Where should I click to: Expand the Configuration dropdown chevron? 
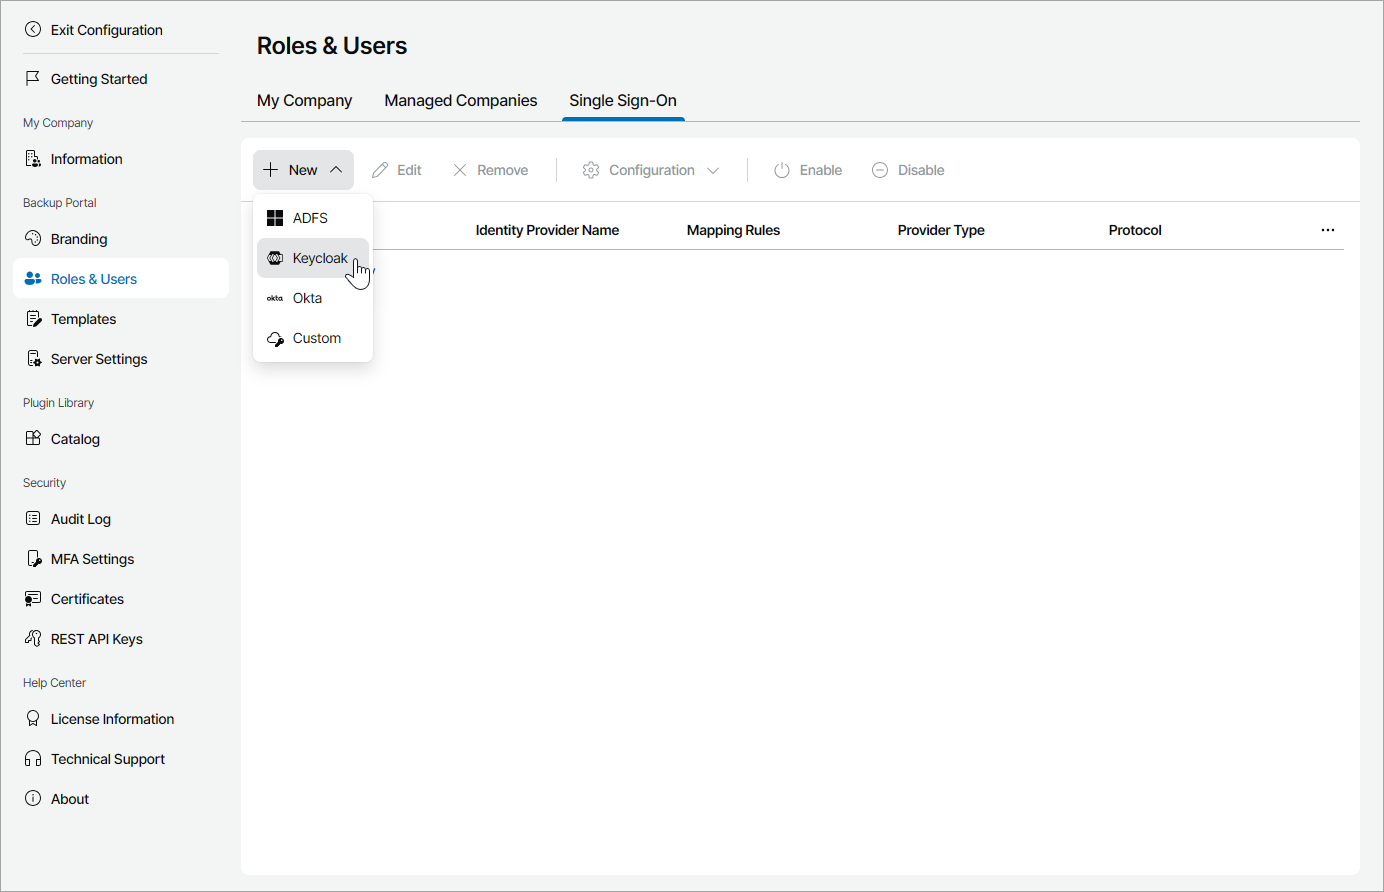(713, 170)
